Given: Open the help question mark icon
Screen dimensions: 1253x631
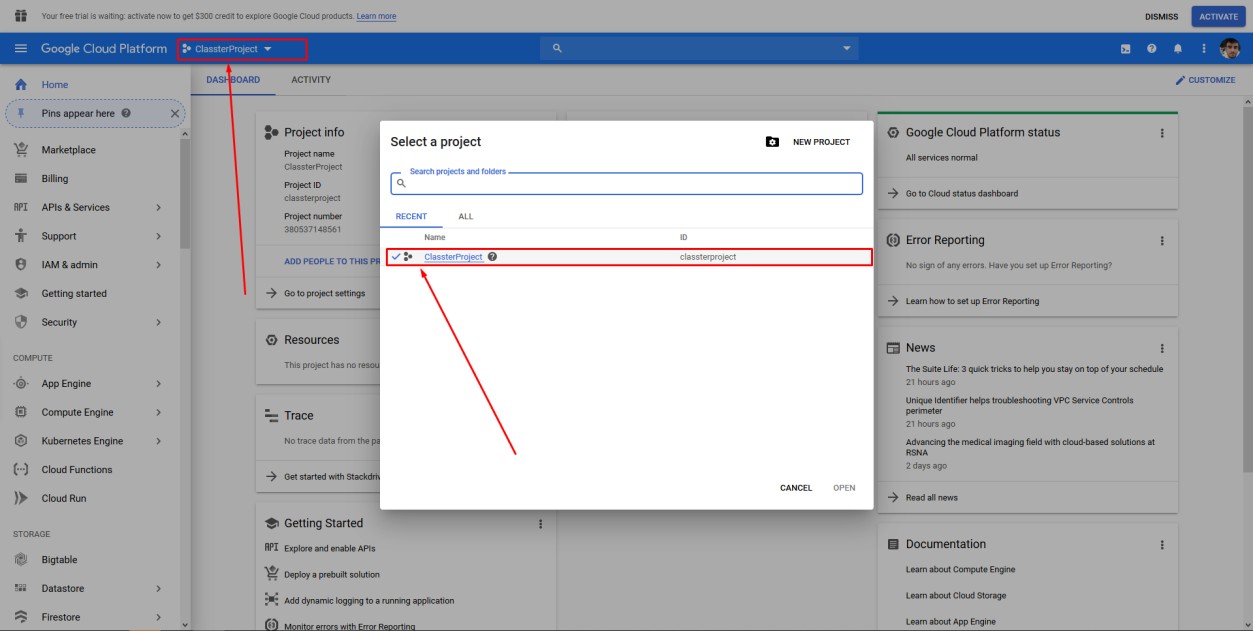Looking at the screenshot, I should [1152, 49].
